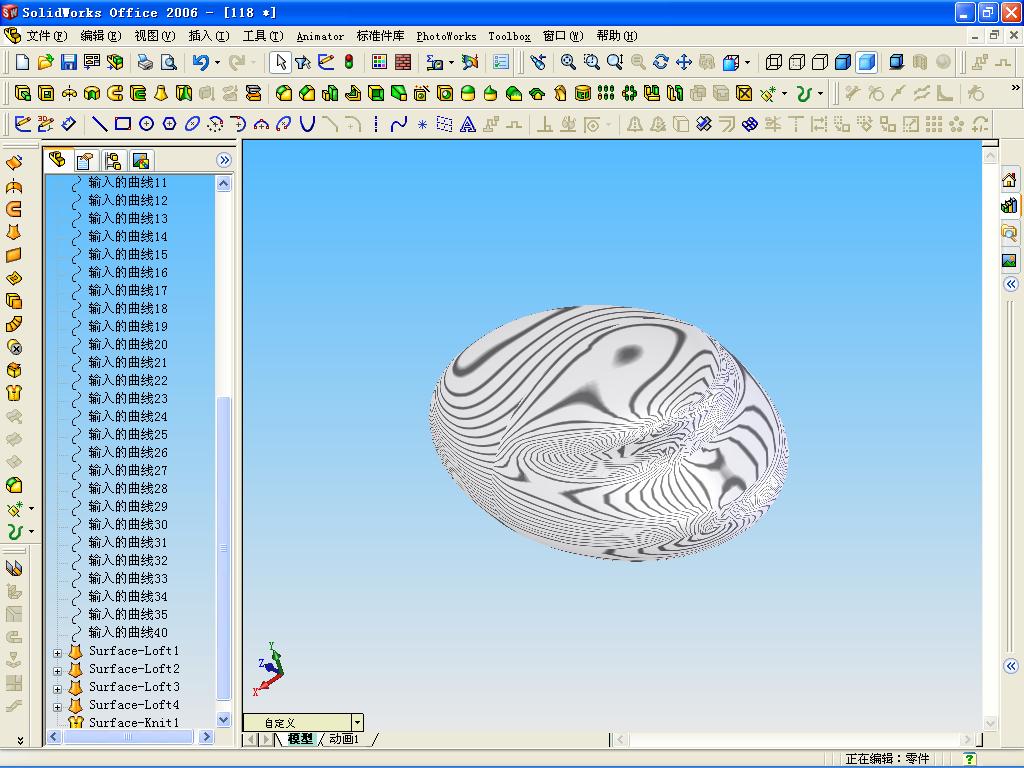Click the Undo arrow icon
1024x768 pixels.
(x=200, y=62)
